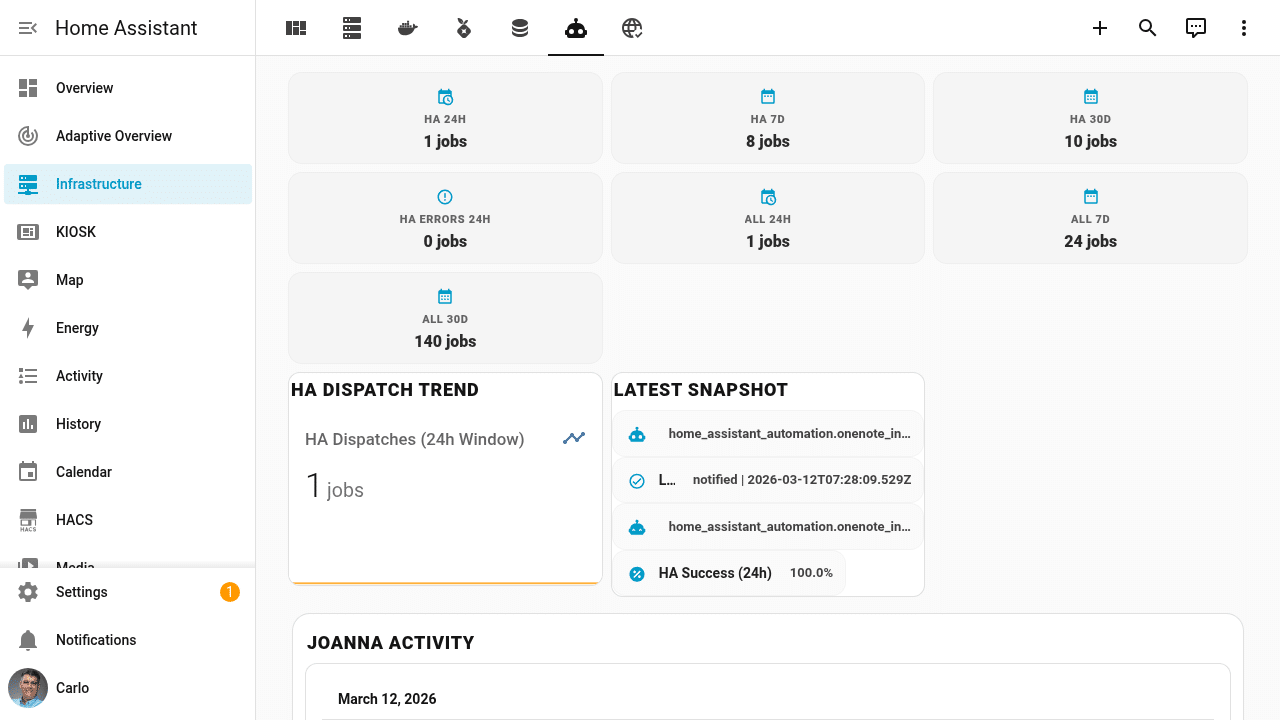The height and width of the screenshot is (720, 1280).
Task: Open the HA 7D jobs card
Action: 767,117
